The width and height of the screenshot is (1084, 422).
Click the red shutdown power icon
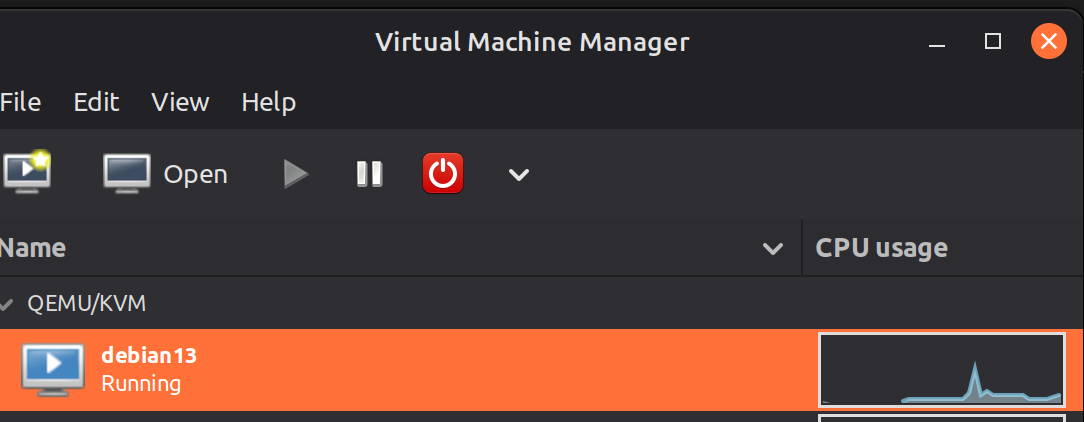(x=443, y=174)
